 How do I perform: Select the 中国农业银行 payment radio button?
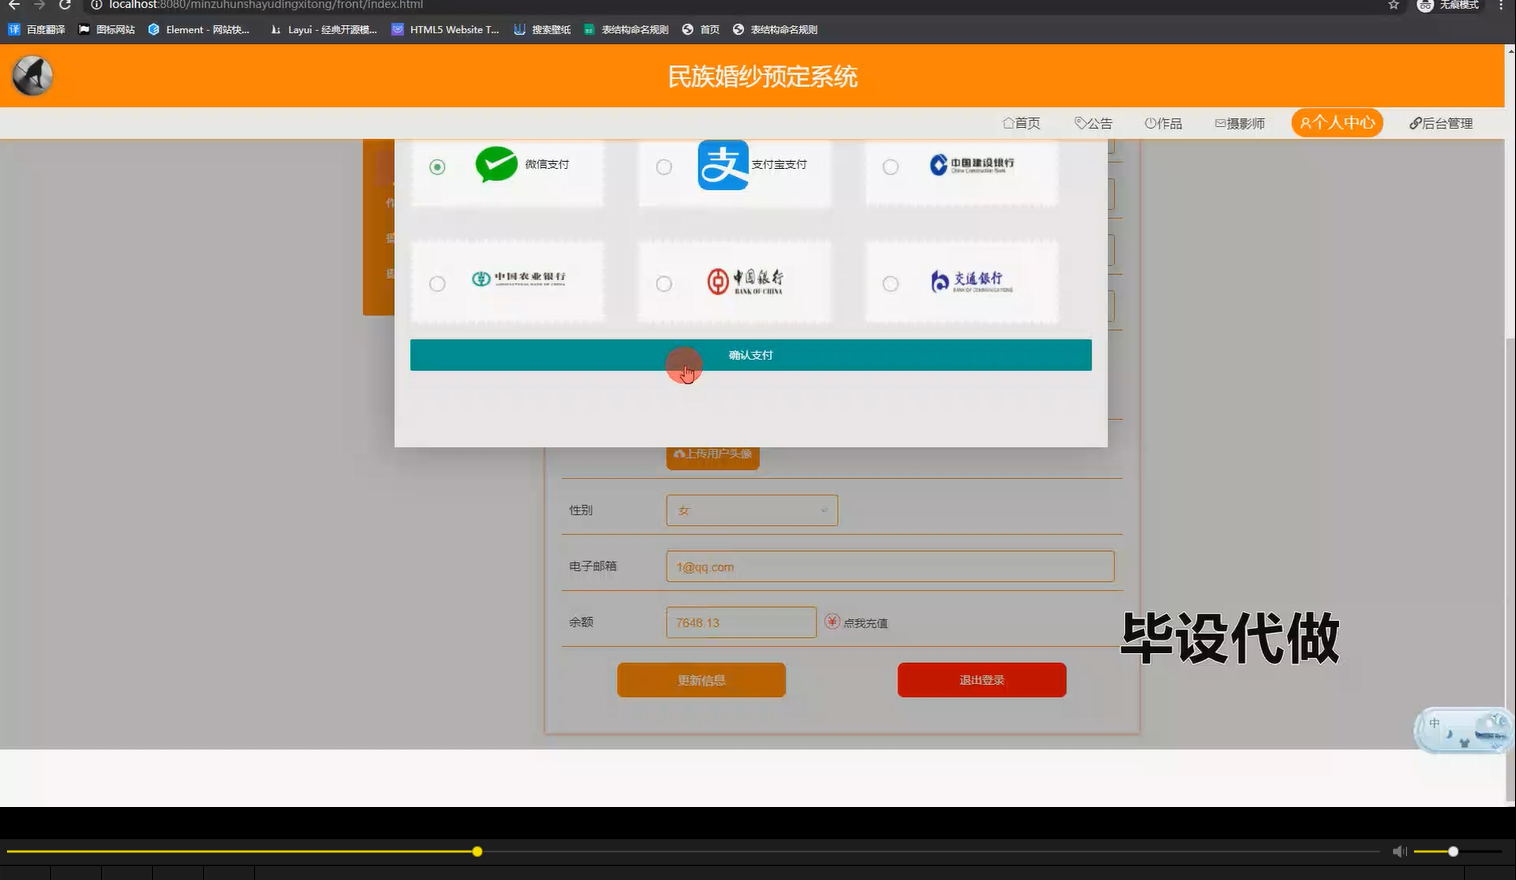(x=437, y=283)
